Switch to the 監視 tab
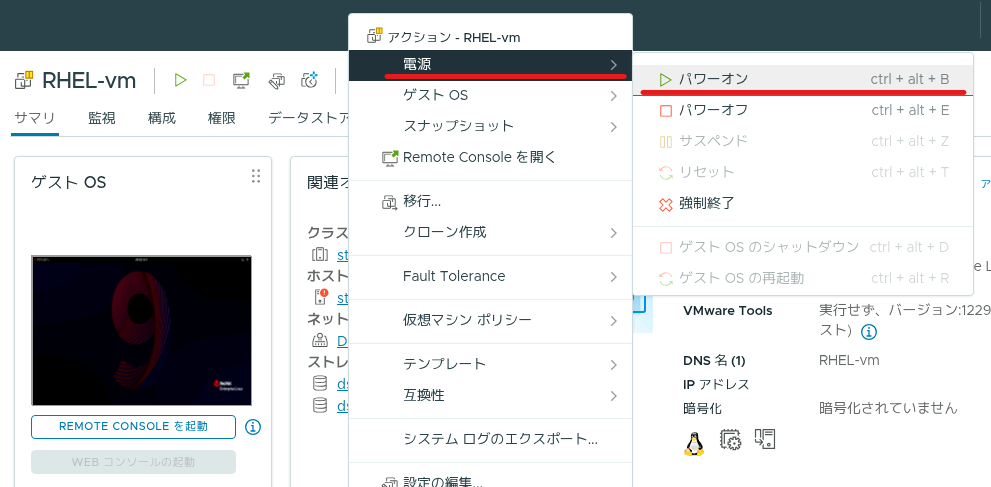This screenshot has width=991, height=487. pyautogui.click(x=102, y=118)
